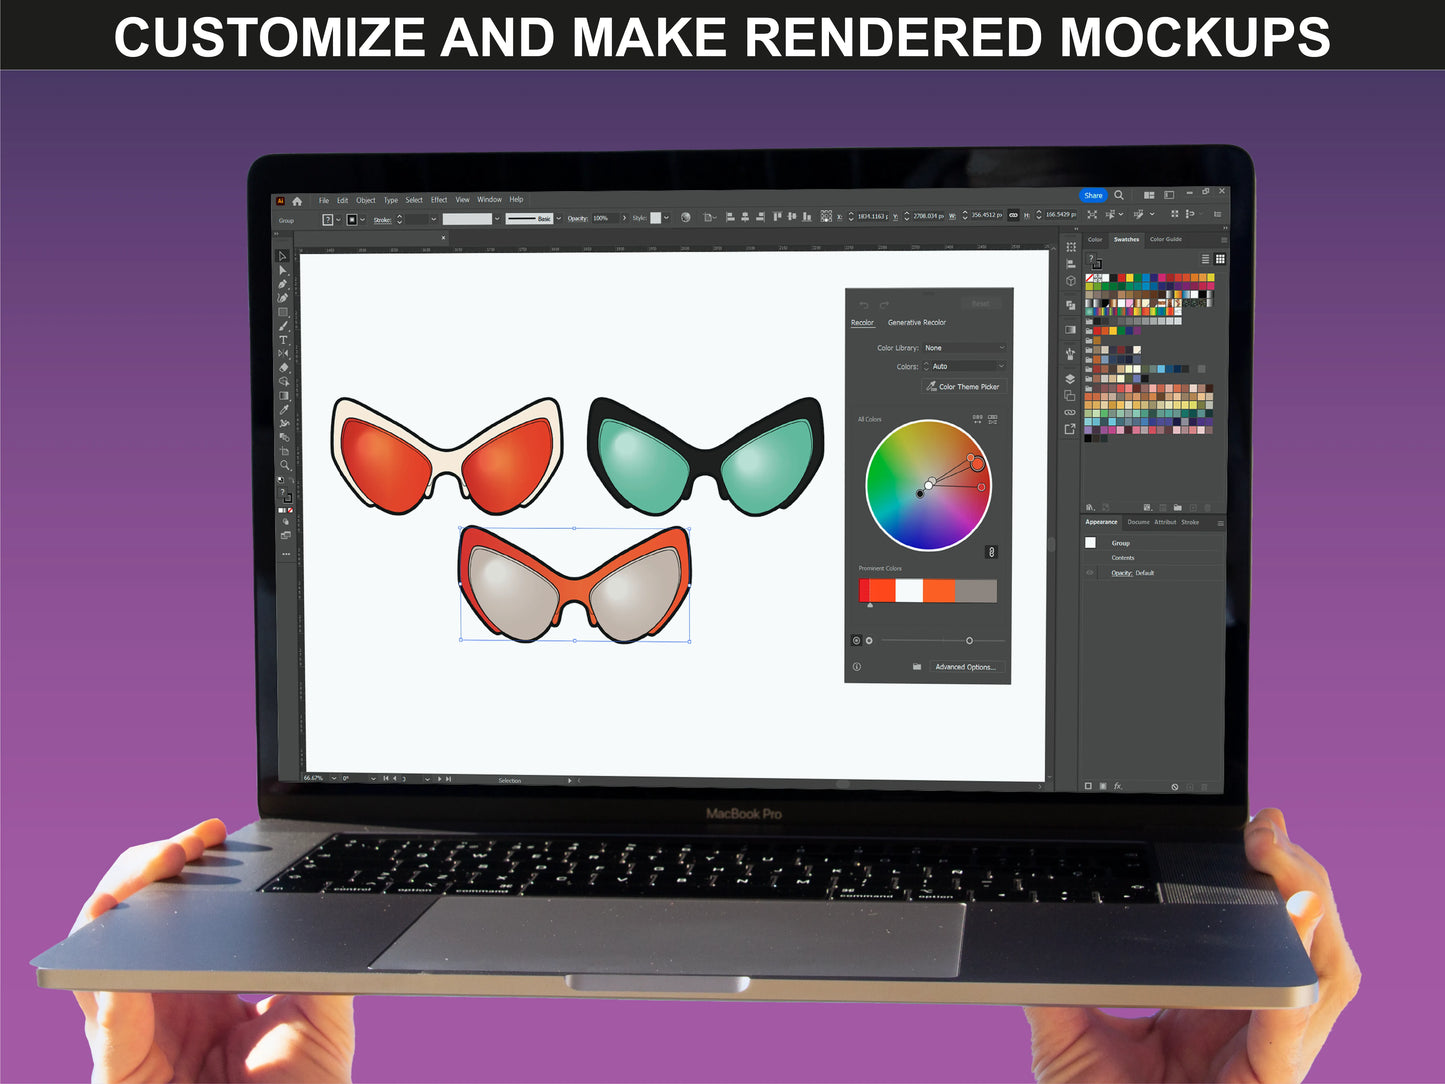Open the Effect menu

tap(439, 200)
